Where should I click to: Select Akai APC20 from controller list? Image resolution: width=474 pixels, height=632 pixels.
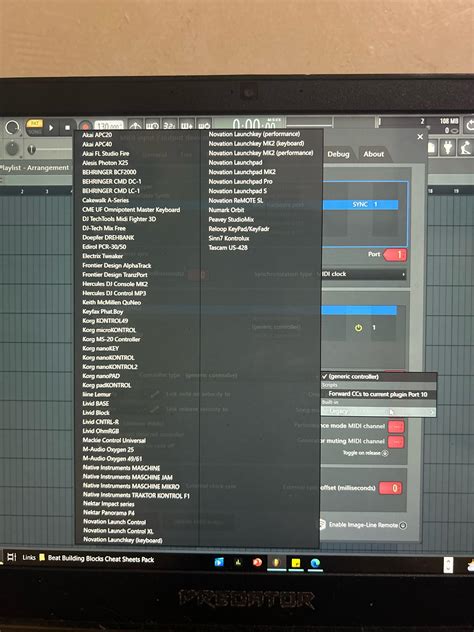click(97, 135)
